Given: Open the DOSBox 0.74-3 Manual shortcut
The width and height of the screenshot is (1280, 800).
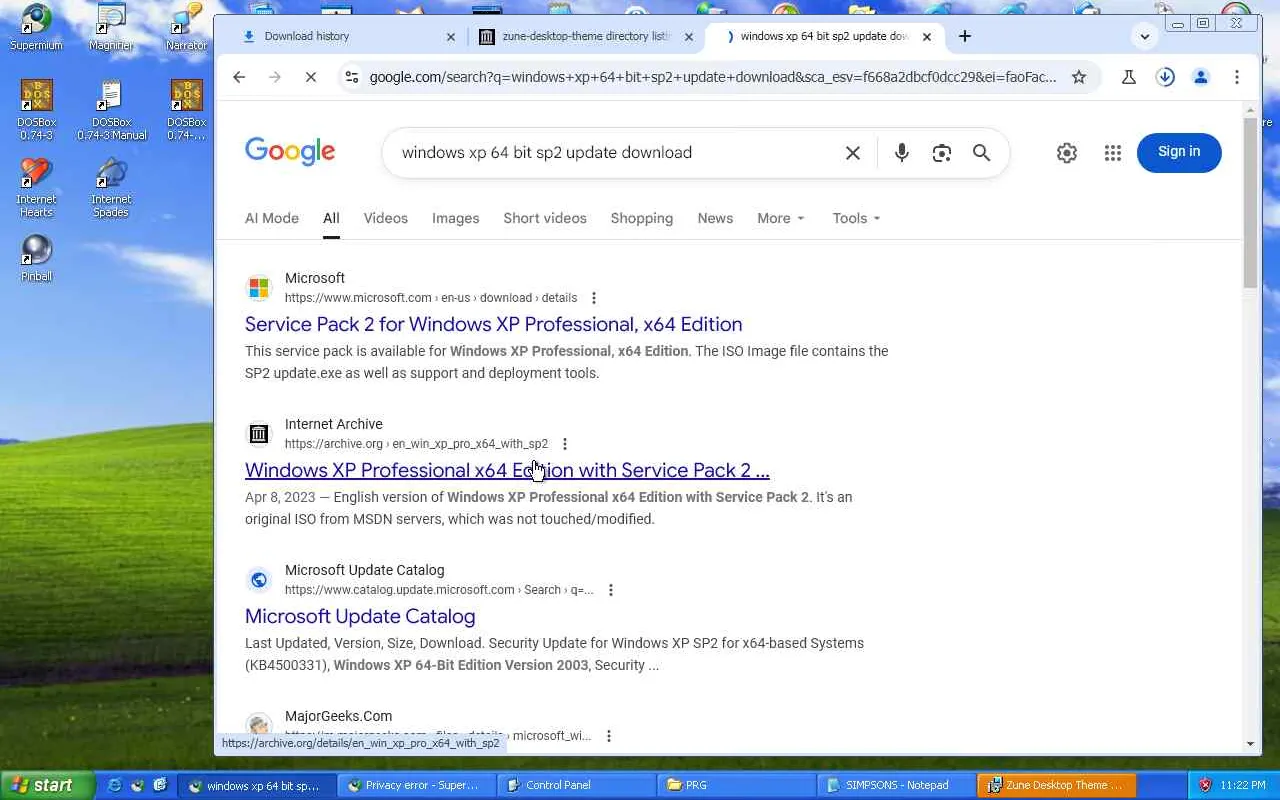Looking at the screenshot, I should click(111, 111).
